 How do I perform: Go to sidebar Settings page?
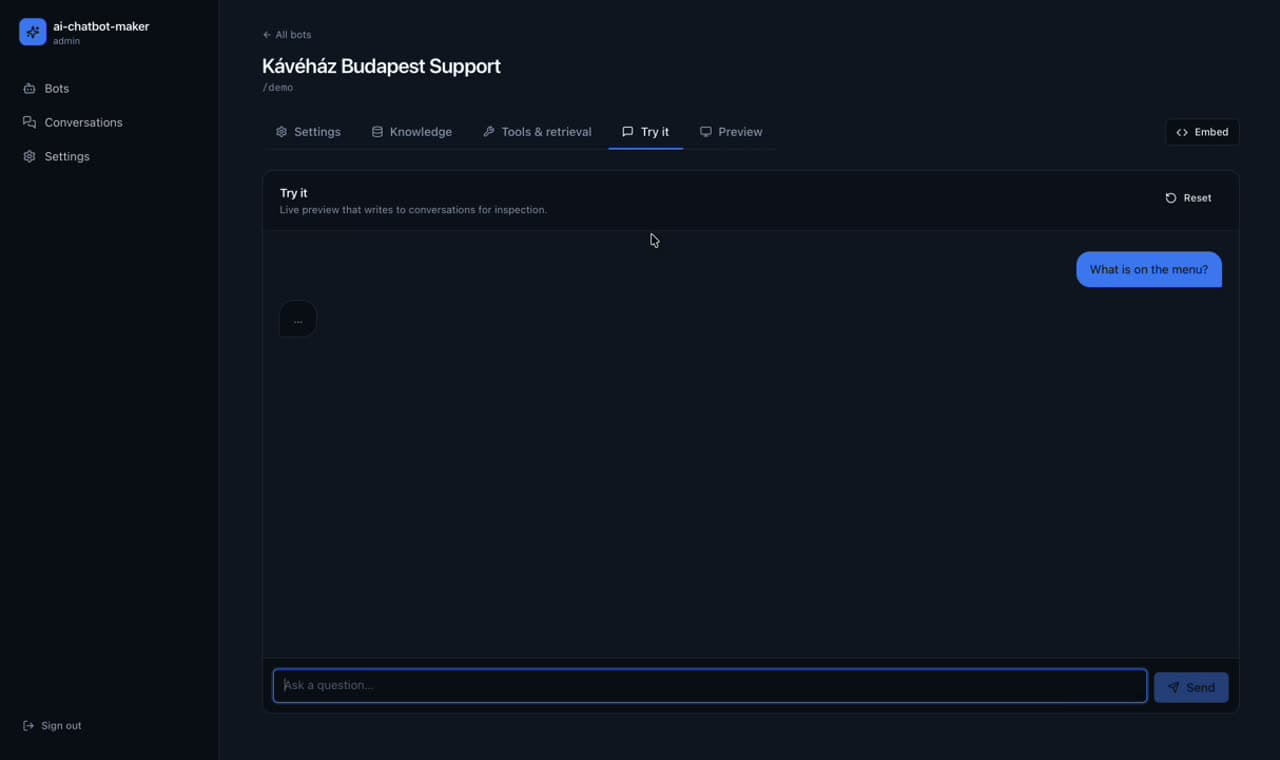coord(109,156)
